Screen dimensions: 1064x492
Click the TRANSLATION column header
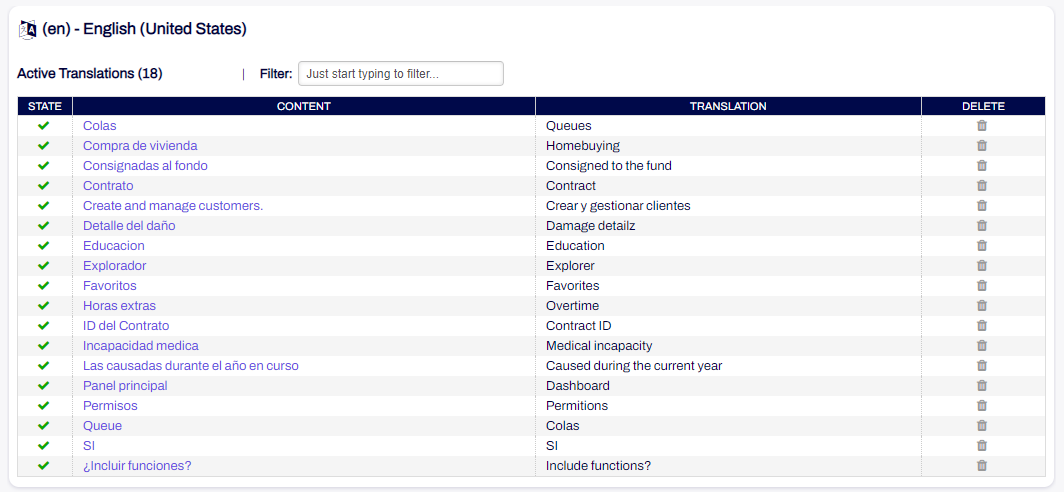click(728, 107)
